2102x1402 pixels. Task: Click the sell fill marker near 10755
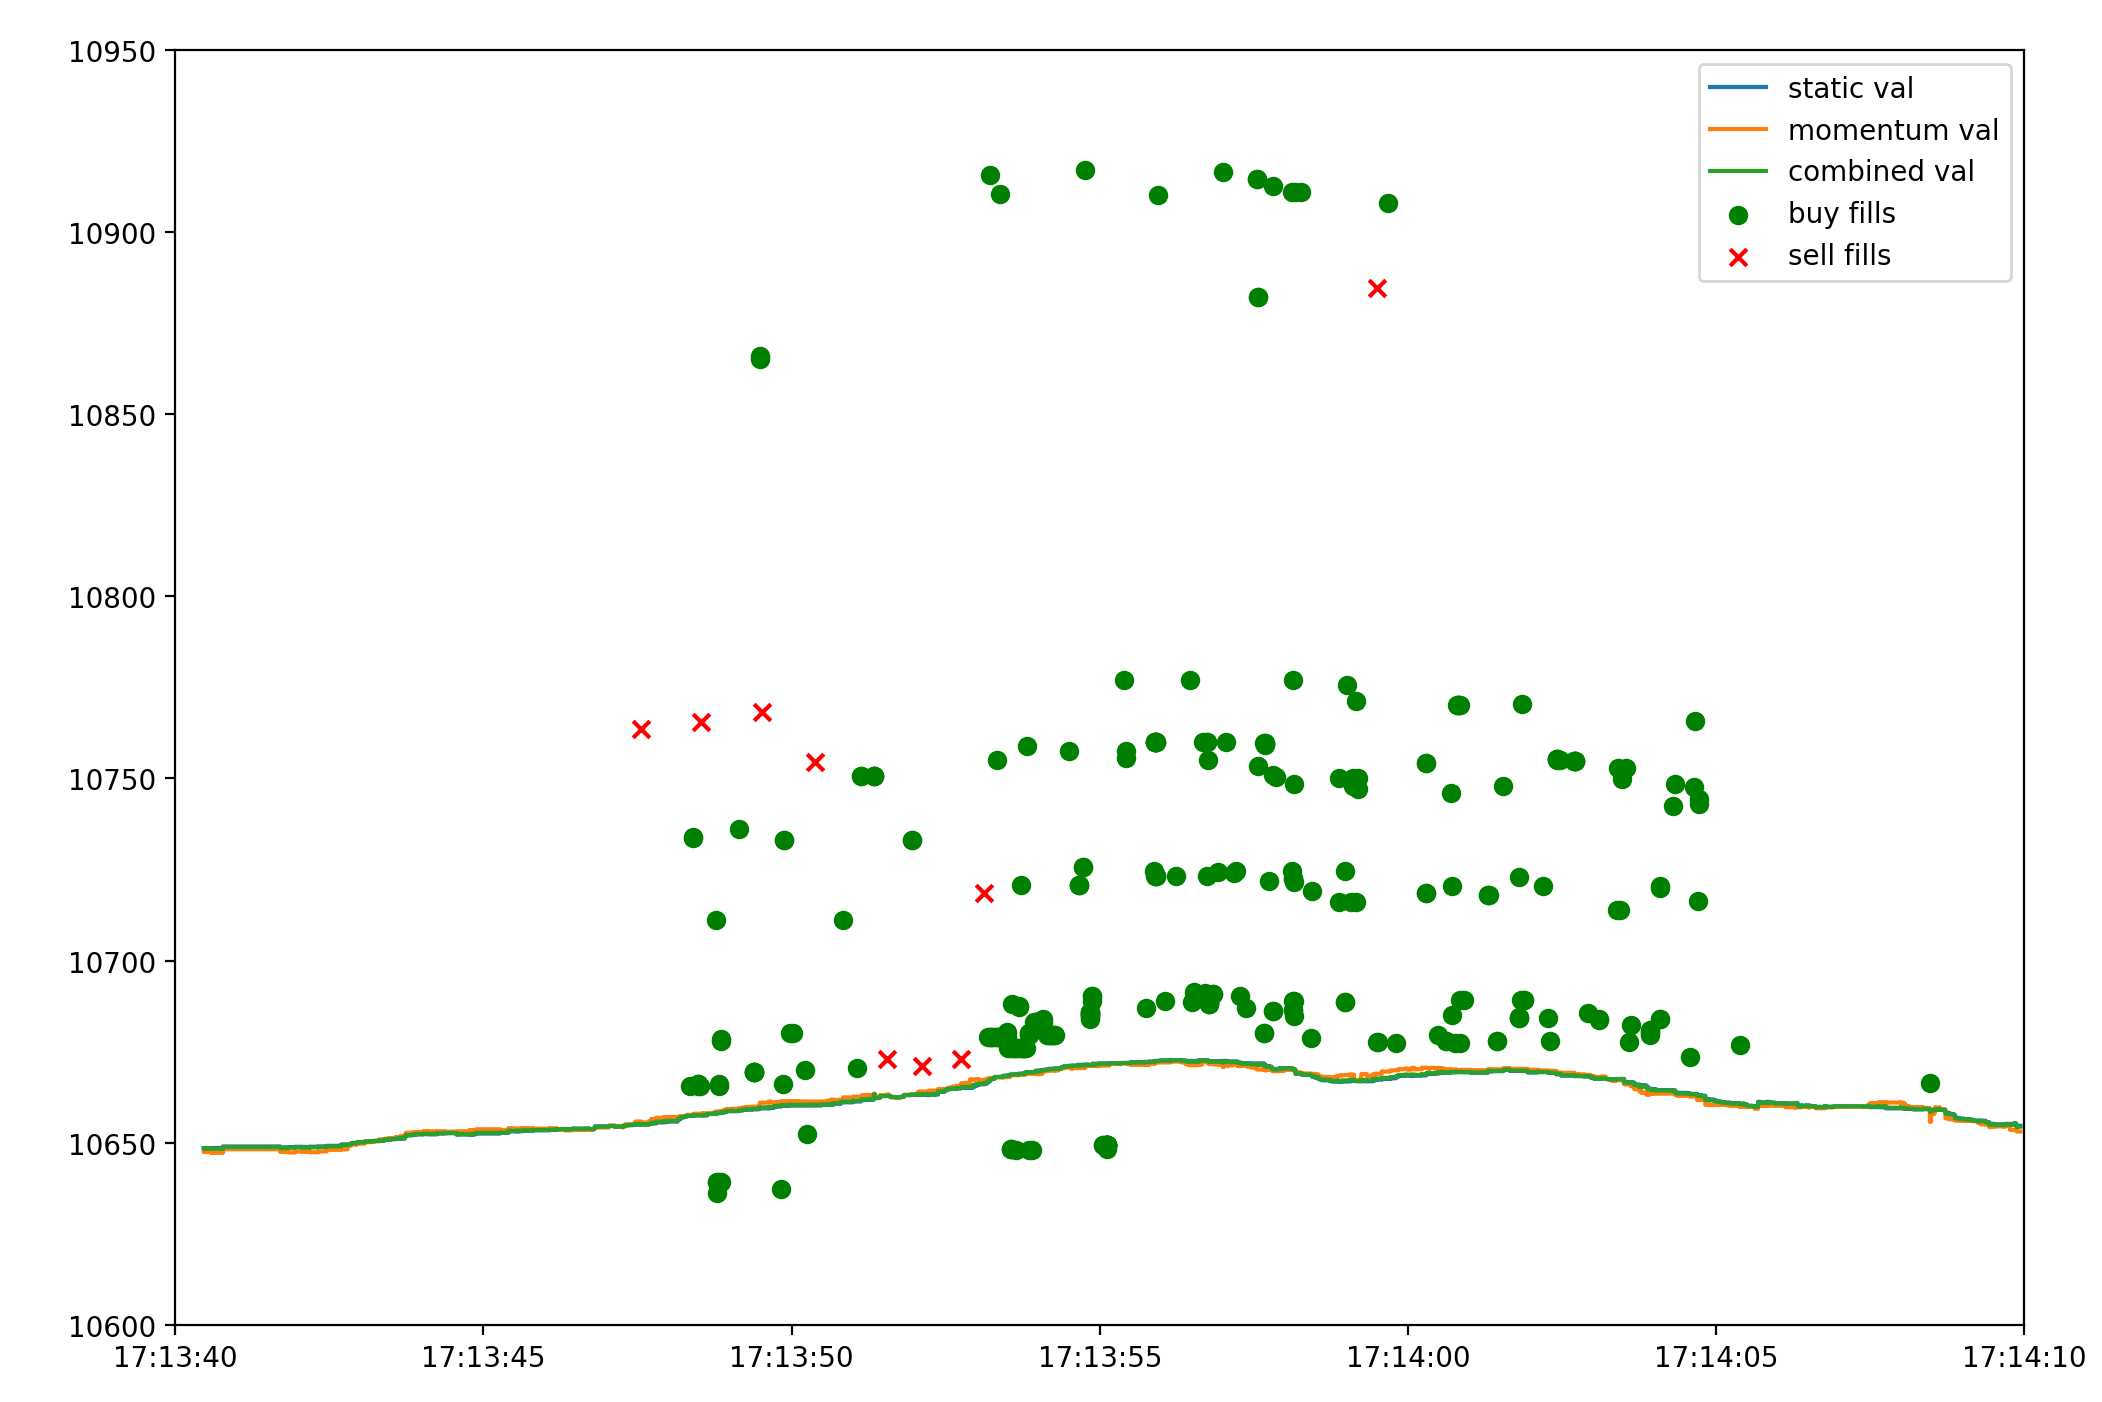point(815,762)
